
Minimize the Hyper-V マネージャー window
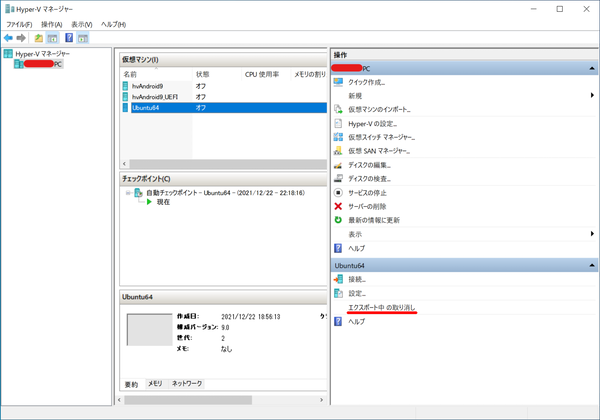pos(534,9)
